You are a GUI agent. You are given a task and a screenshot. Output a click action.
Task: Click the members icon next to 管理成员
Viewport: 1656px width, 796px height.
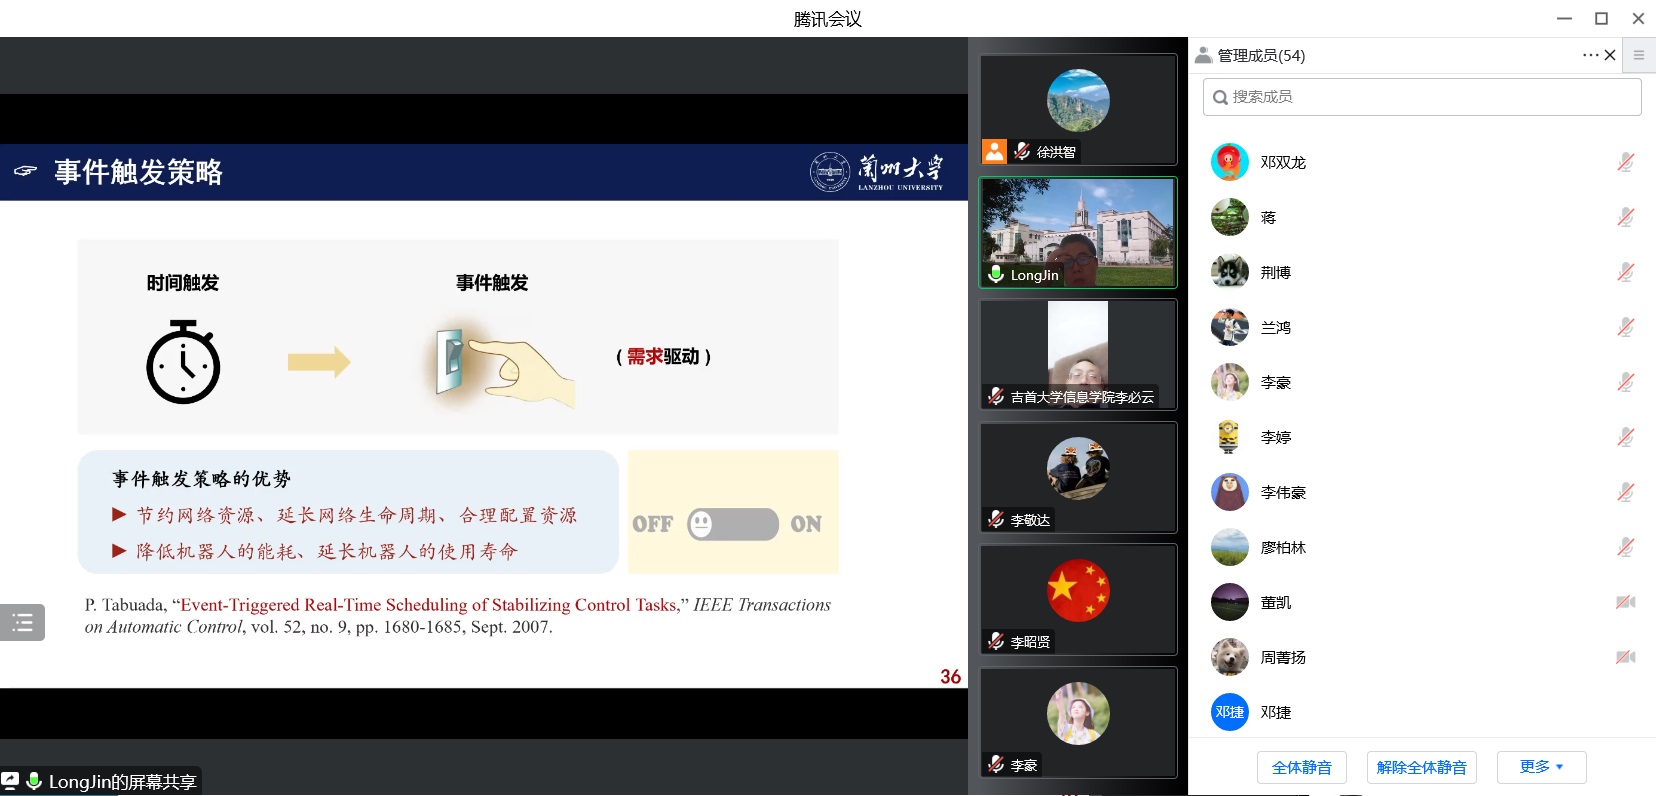pyautogui.click(x=1204, y=55)
